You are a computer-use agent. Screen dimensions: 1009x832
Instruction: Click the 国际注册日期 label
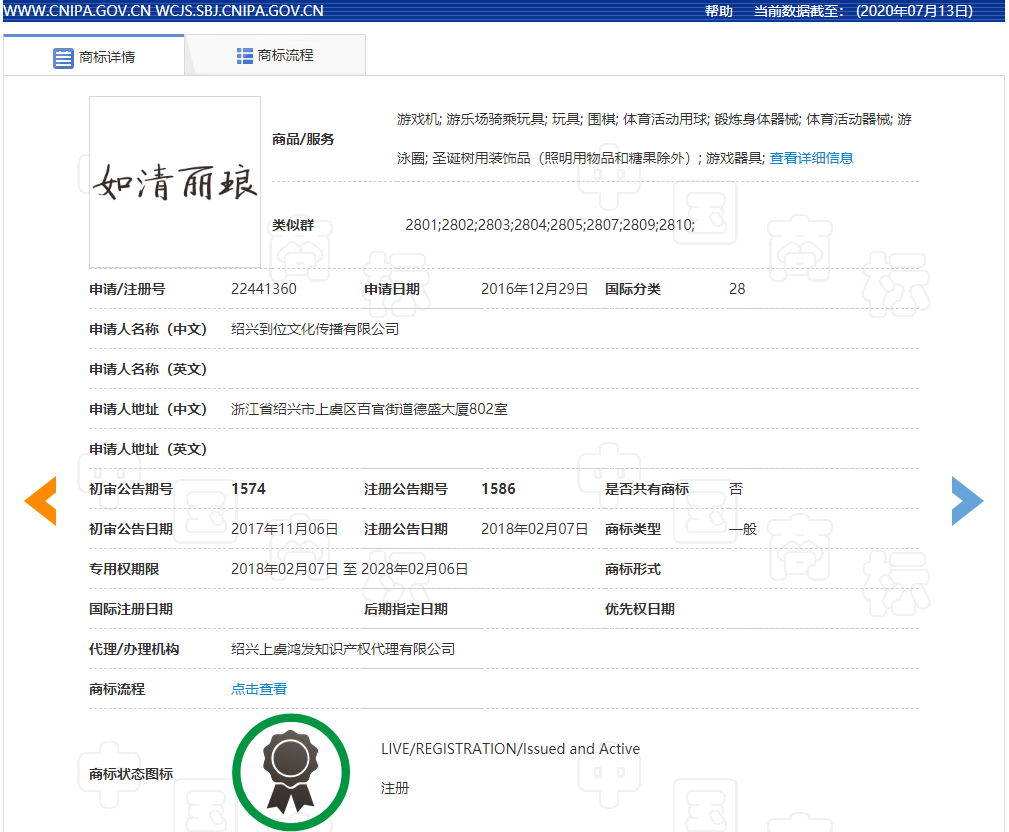coord(131,609)
